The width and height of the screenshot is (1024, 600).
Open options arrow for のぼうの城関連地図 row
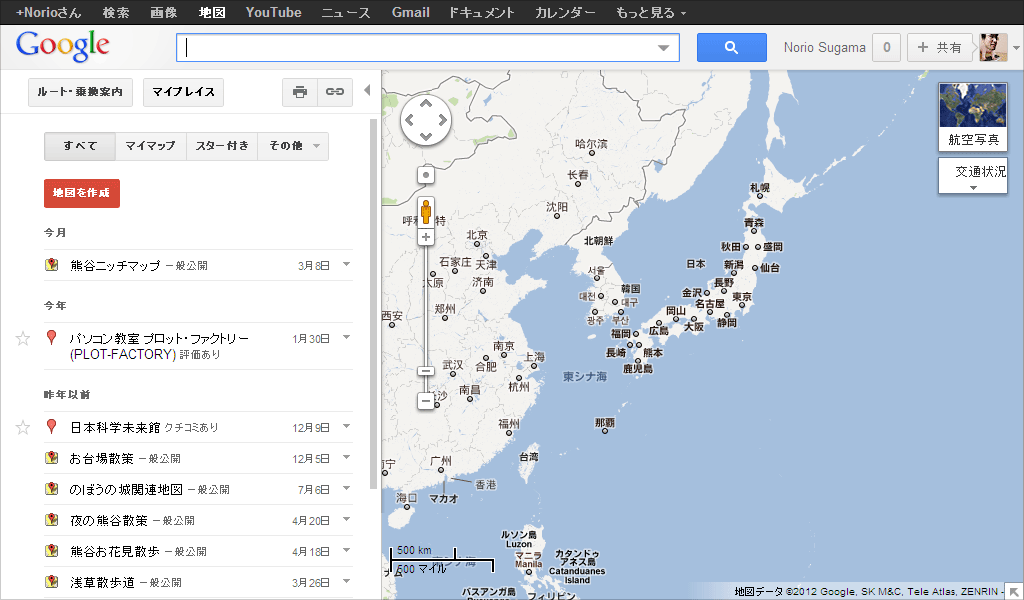click(346, 488)
